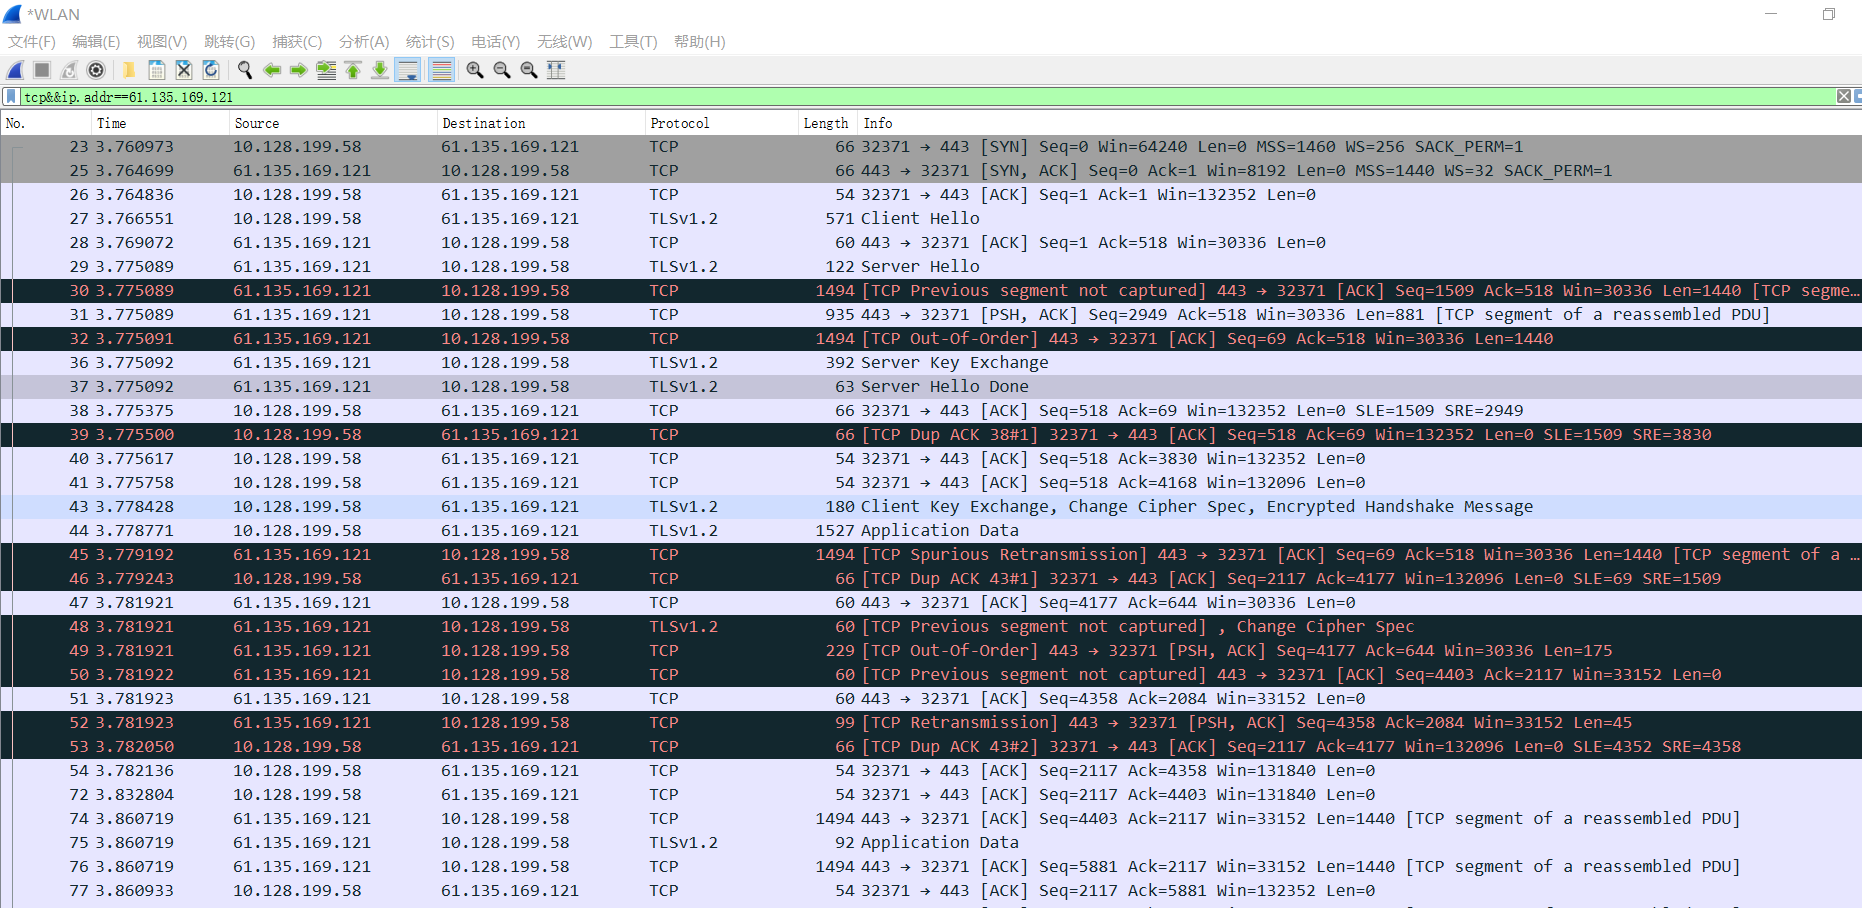Go to the last packet with down arrow icon
Image resolution: width=1862 pixels, height=908 pixels.
(380, 70)
